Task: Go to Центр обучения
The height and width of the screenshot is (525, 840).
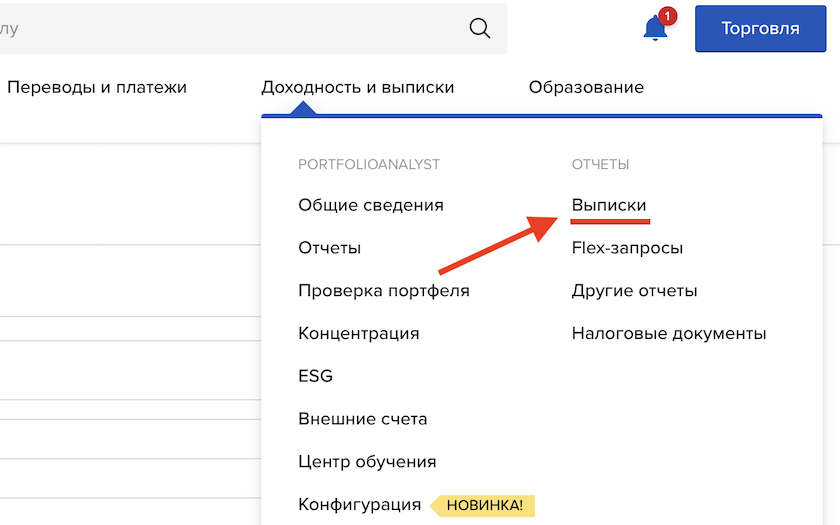Action: coord(367,462)
